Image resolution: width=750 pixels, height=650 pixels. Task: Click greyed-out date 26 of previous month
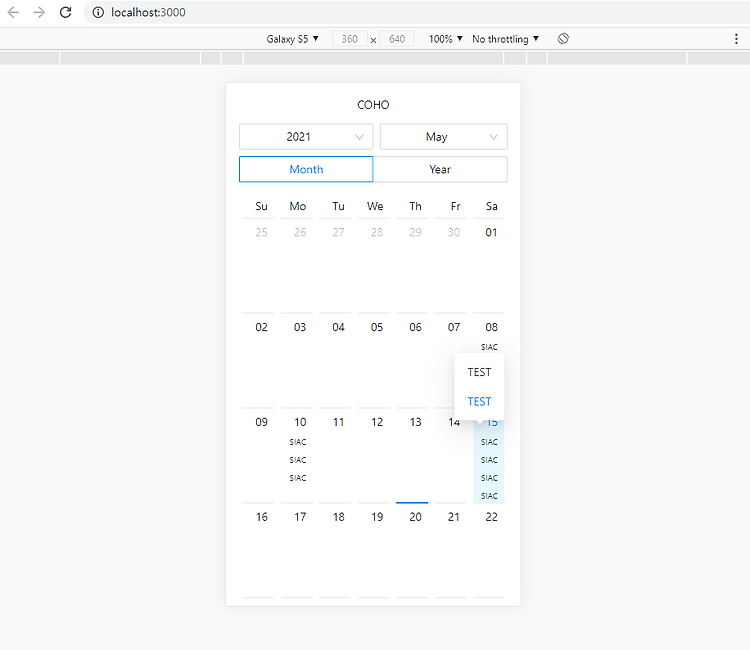click(300, 232)
